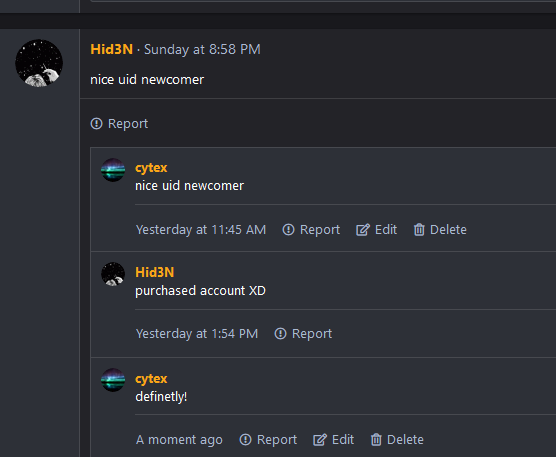
Task: Click the A moment ago timestamp
Action: point(179,440)
